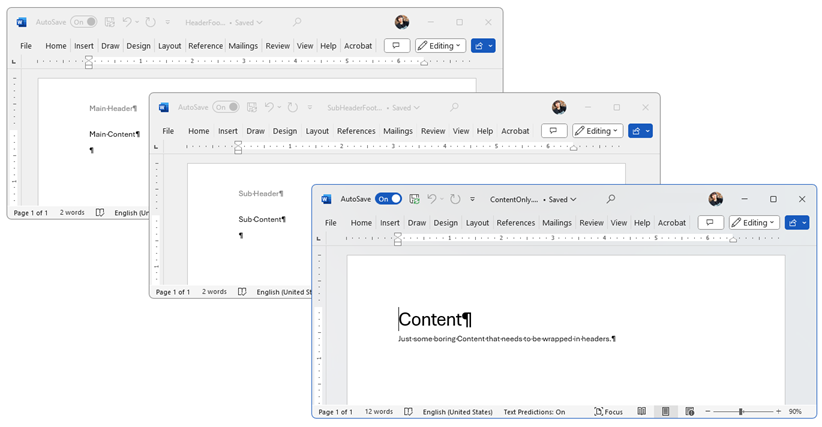Click zoom slider in ContentOnly status bar

point(741,412)
